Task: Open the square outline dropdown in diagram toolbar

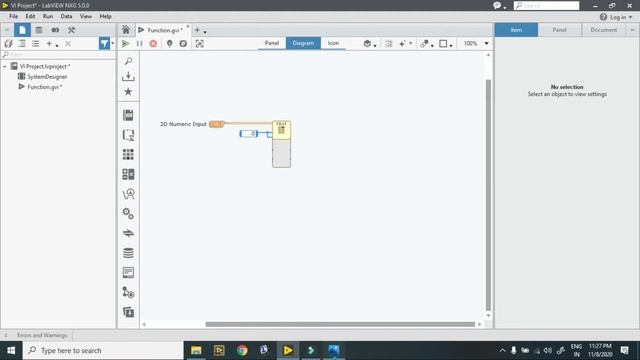Action: (446, 43)
